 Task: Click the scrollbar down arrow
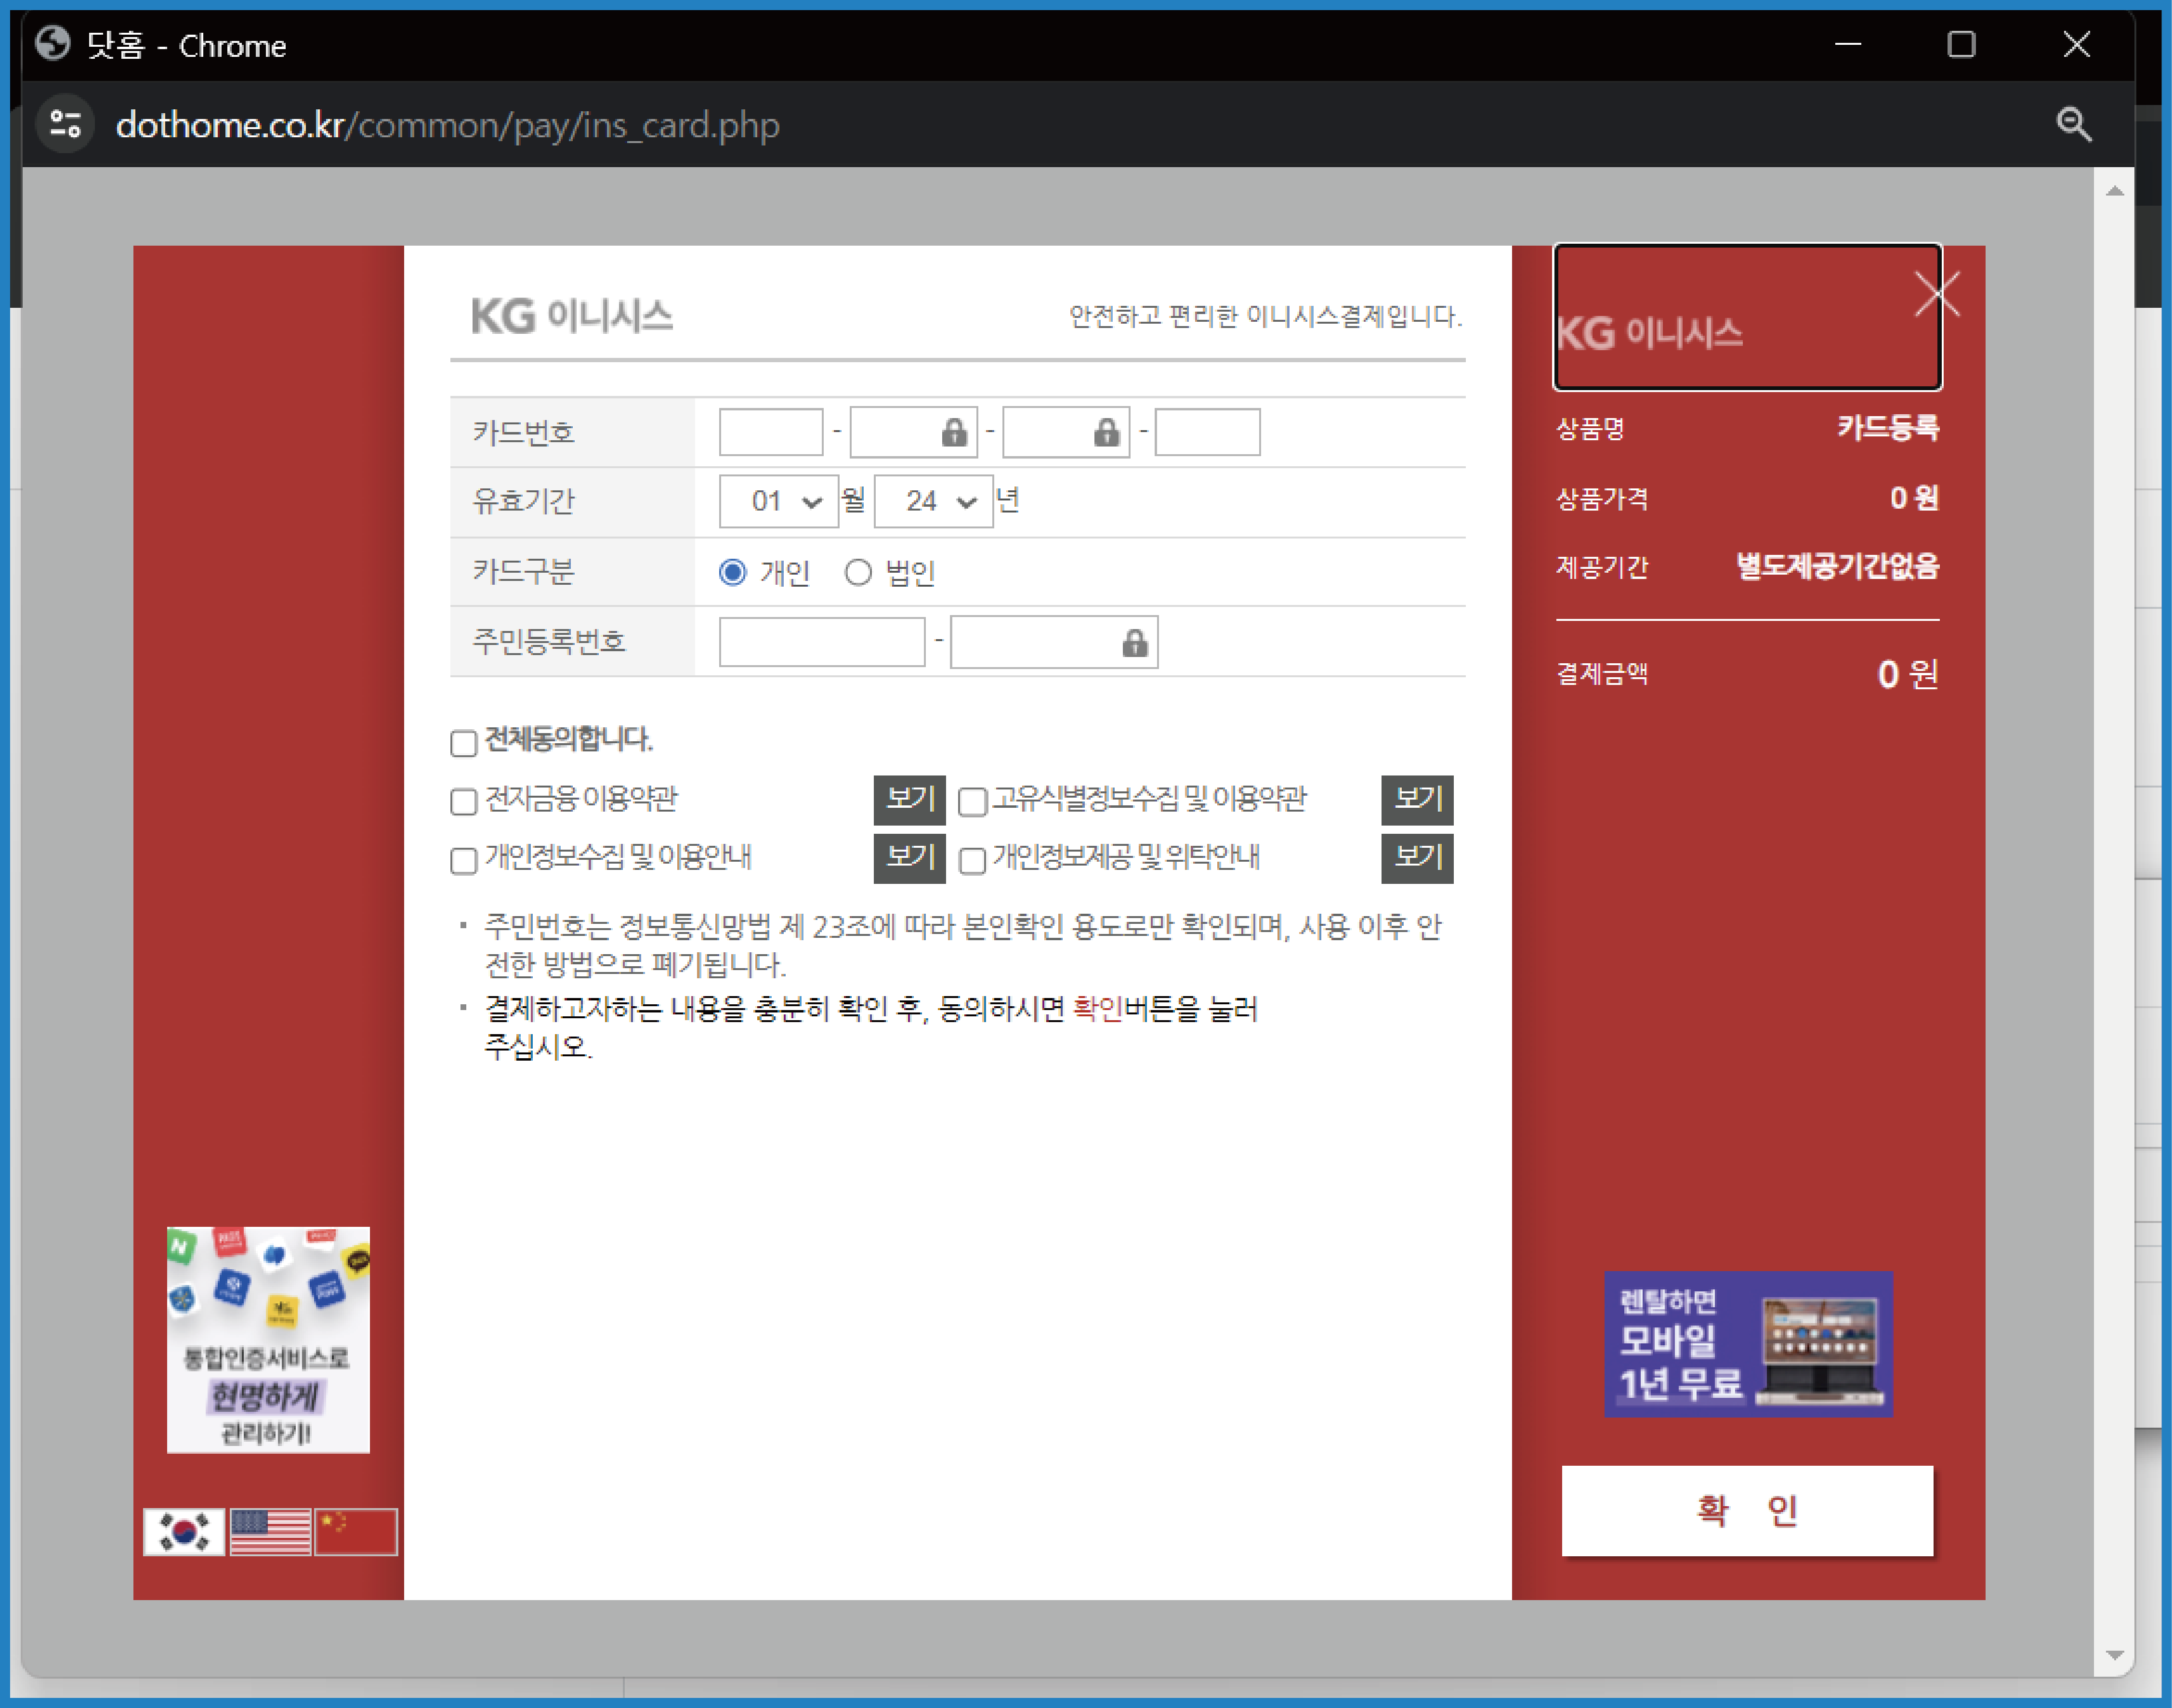2114,1655
